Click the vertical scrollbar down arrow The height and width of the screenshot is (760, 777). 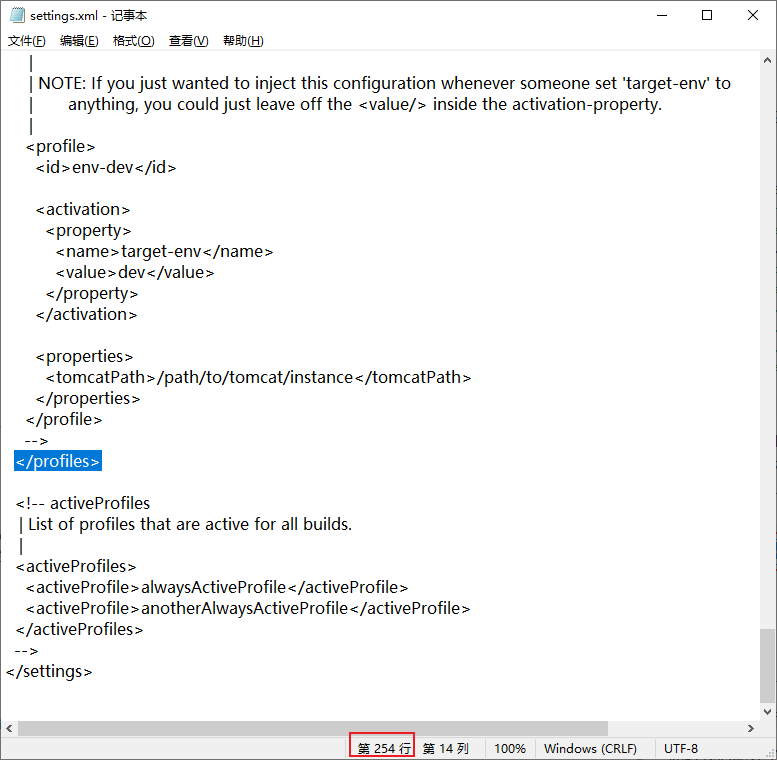(x=767, y=710)
